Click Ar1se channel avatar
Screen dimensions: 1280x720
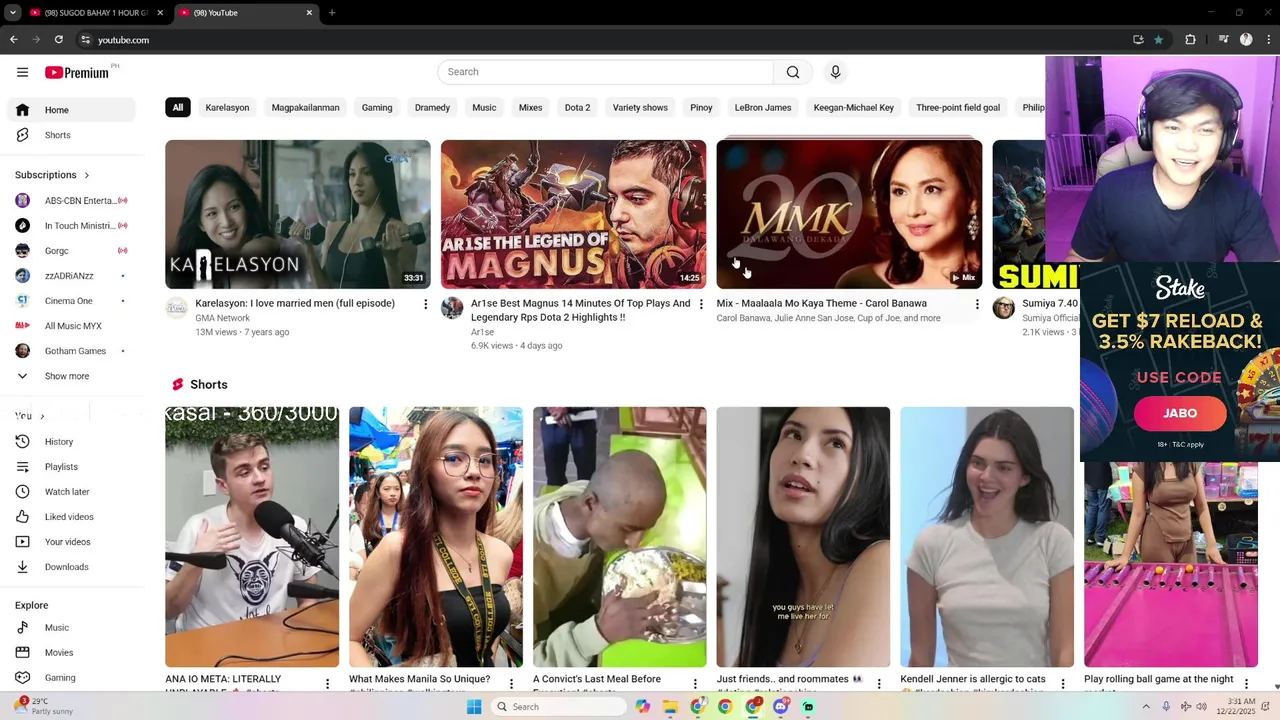[452, 308]
